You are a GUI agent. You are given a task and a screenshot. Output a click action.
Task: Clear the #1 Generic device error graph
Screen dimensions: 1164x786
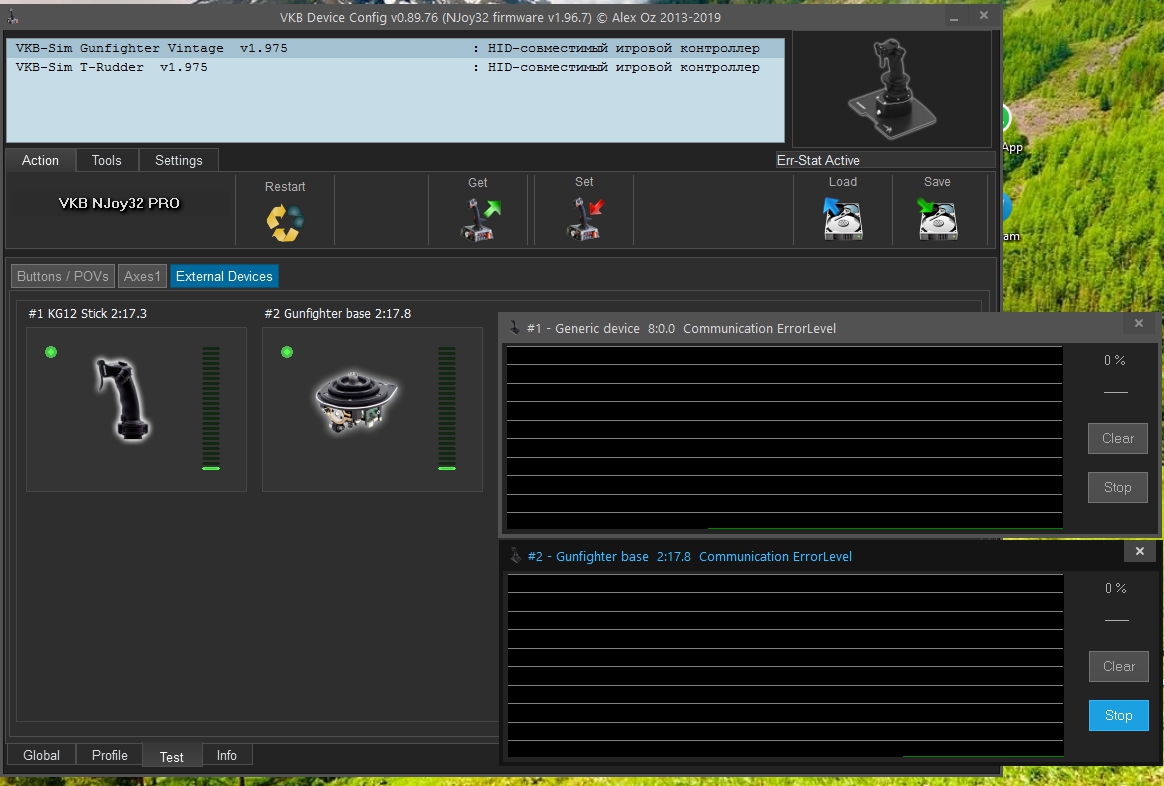[1118, 438]
